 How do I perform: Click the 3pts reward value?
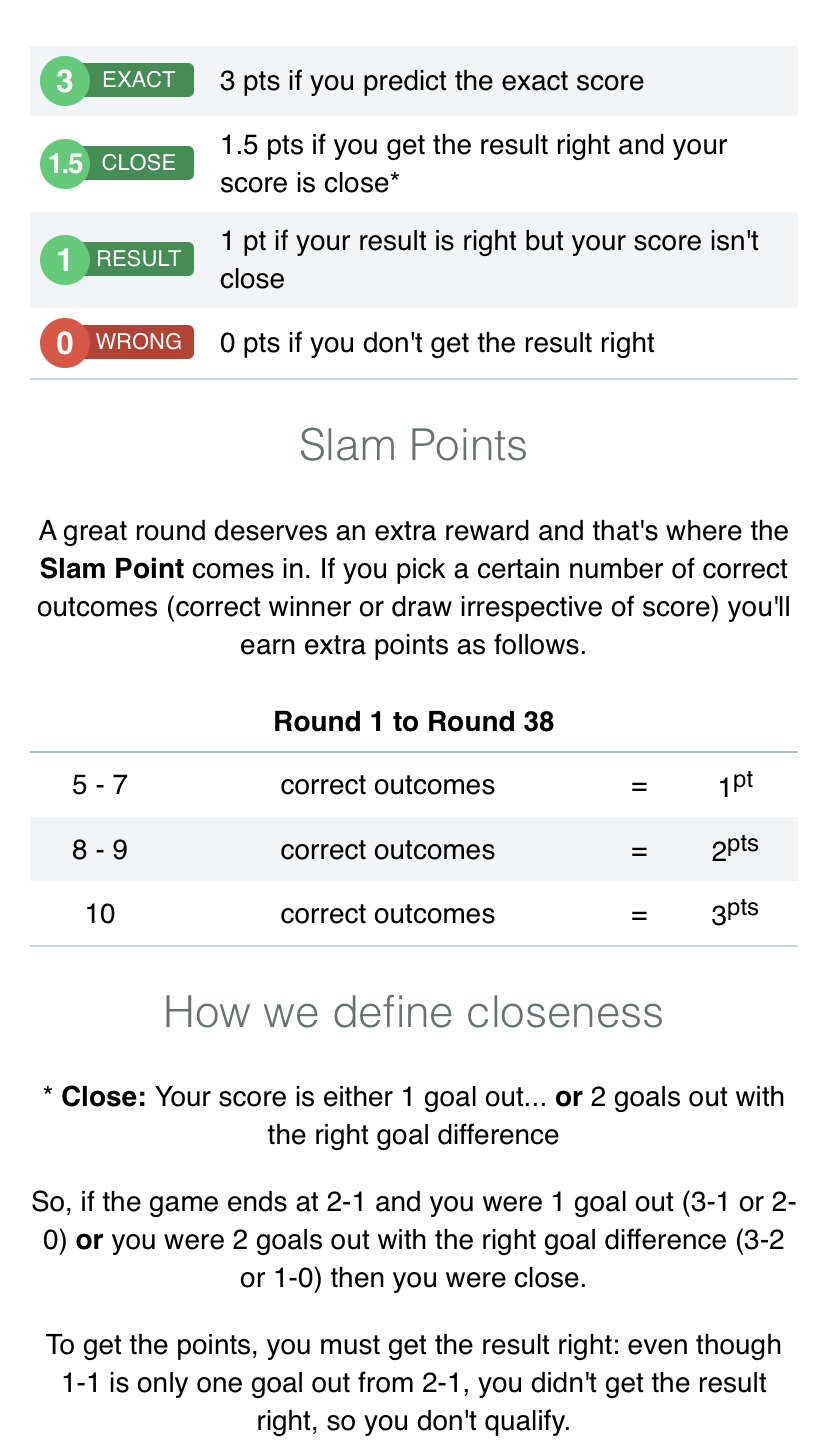734,912
